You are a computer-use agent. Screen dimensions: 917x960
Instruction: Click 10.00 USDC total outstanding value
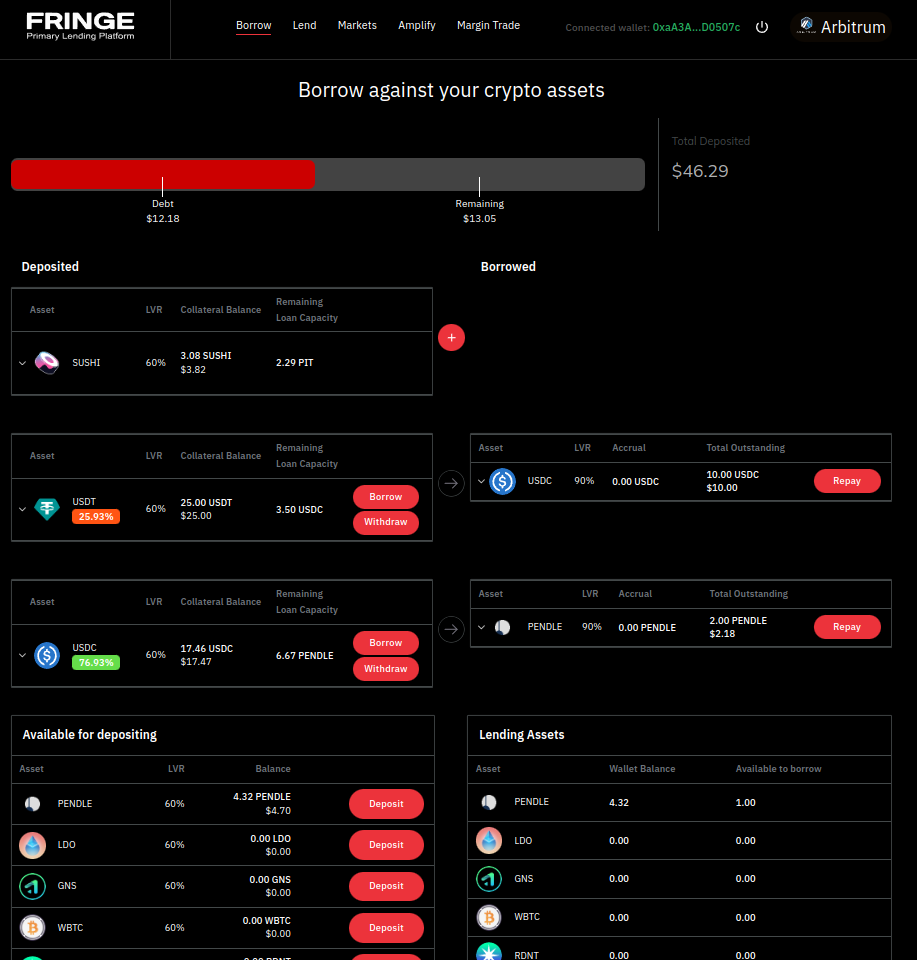(733, 474)
